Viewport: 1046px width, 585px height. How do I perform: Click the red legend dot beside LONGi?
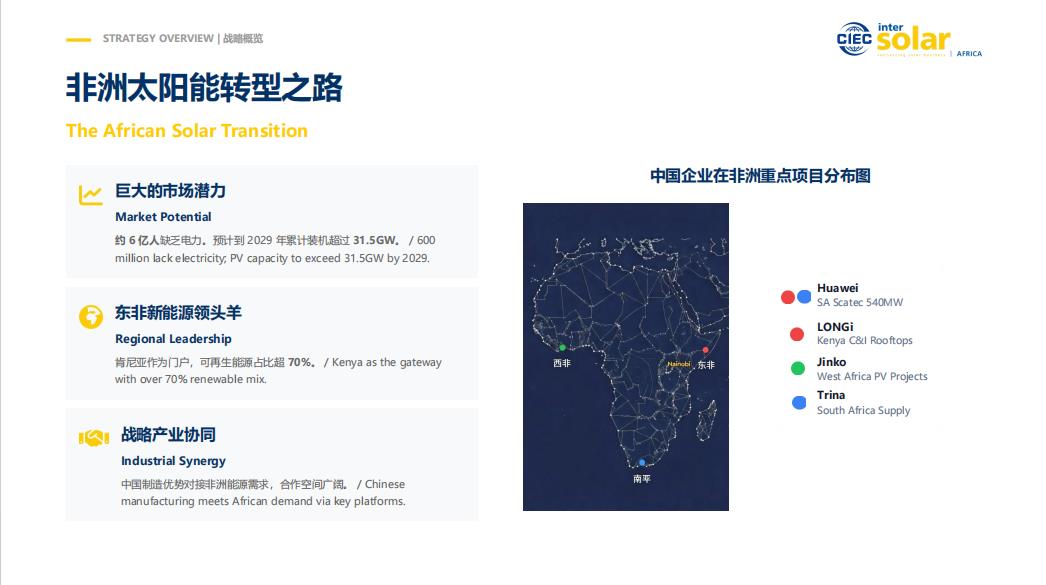click(797, 334)
